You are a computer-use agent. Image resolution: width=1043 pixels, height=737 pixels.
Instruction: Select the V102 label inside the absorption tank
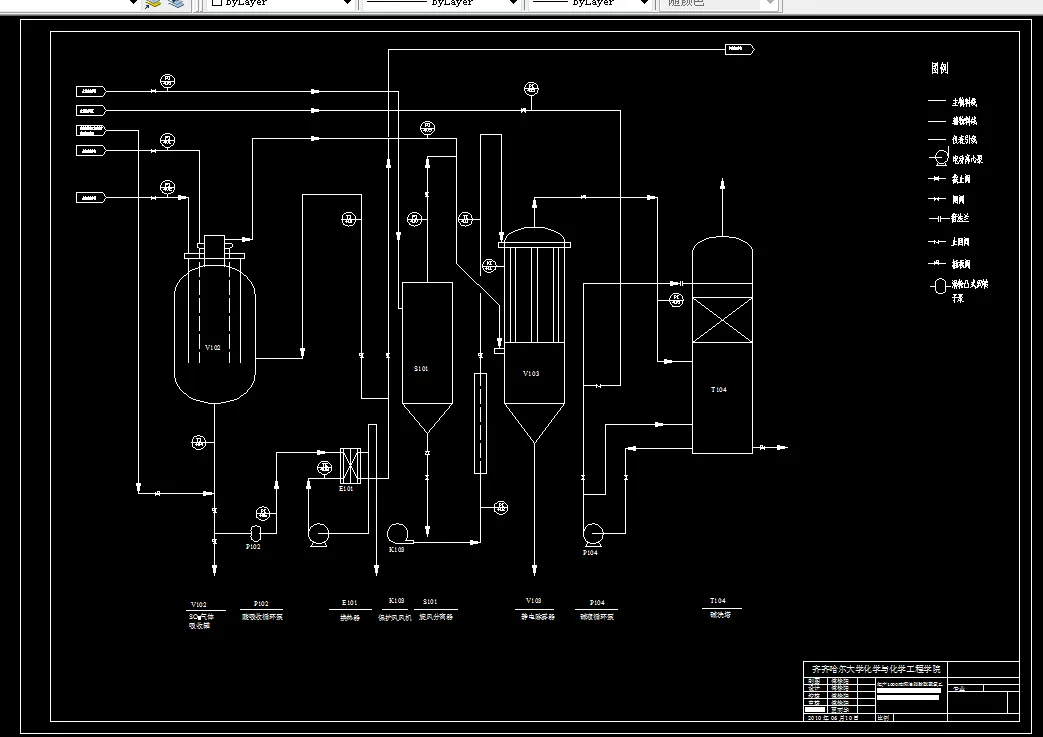coord(213,347)
